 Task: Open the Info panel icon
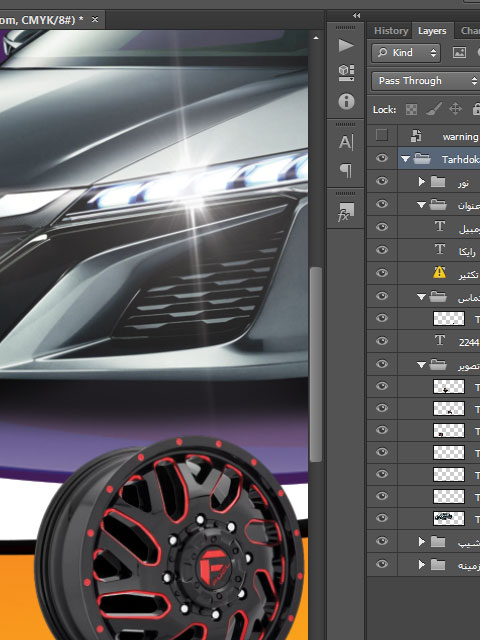(x=346, y=101)
